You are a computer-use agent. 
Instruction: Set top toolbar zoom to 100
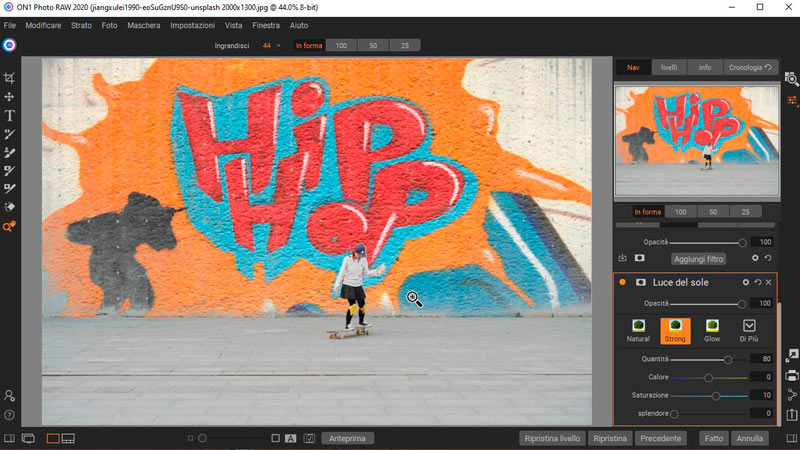click(x=341, y=45)
